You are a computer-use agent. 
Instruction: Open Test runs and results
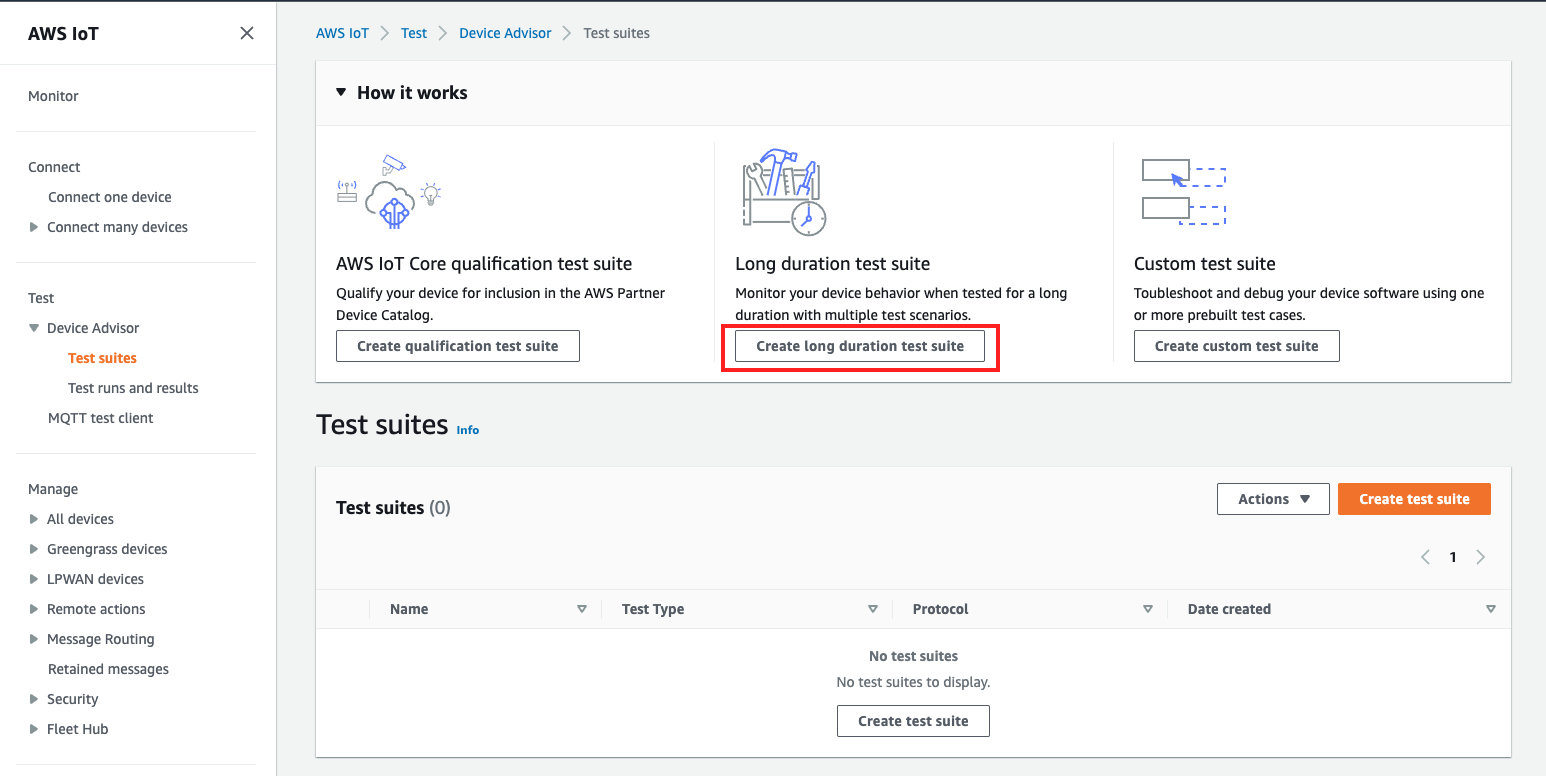click(132, 388)
